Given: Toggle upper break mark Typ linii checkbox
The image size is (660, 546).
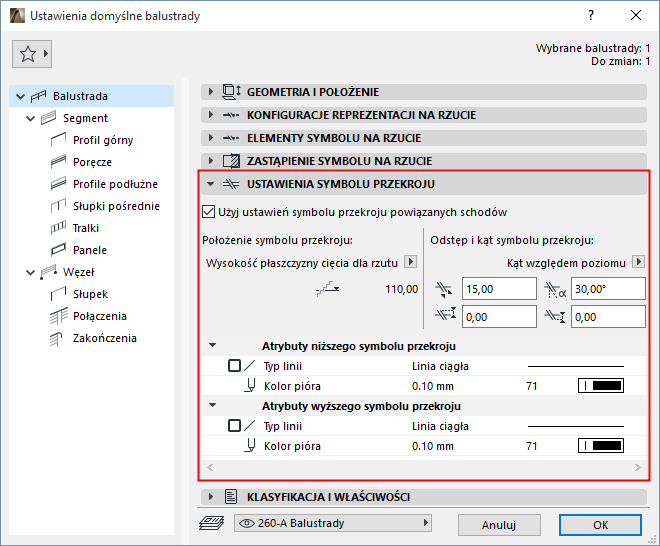Looking at the screenshot, I should [x=234, y=426].
